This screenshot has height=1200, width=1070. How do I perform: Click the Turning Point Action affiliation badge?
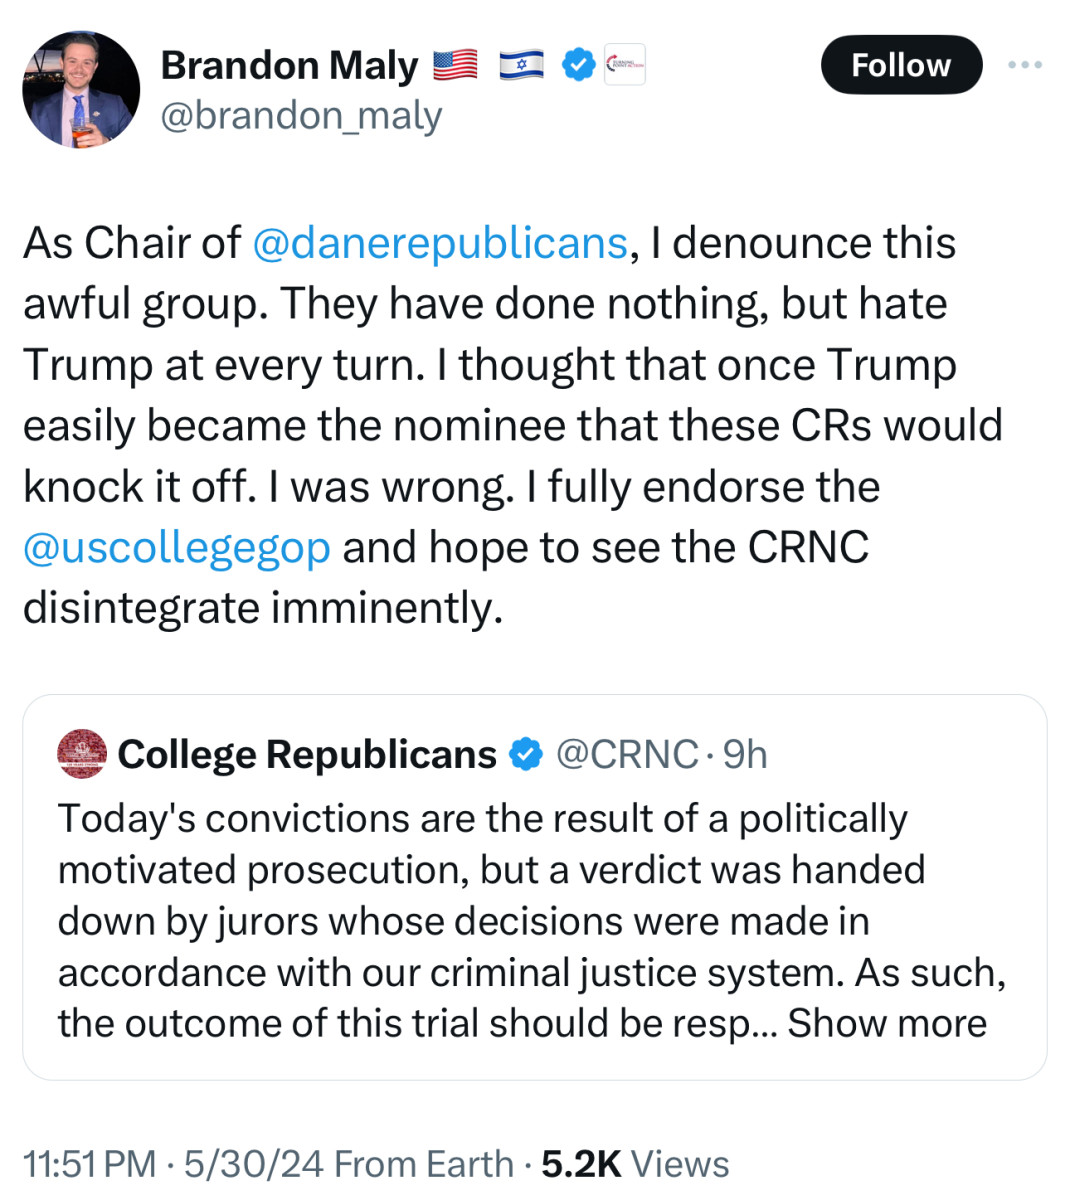[x=625, y=63]
